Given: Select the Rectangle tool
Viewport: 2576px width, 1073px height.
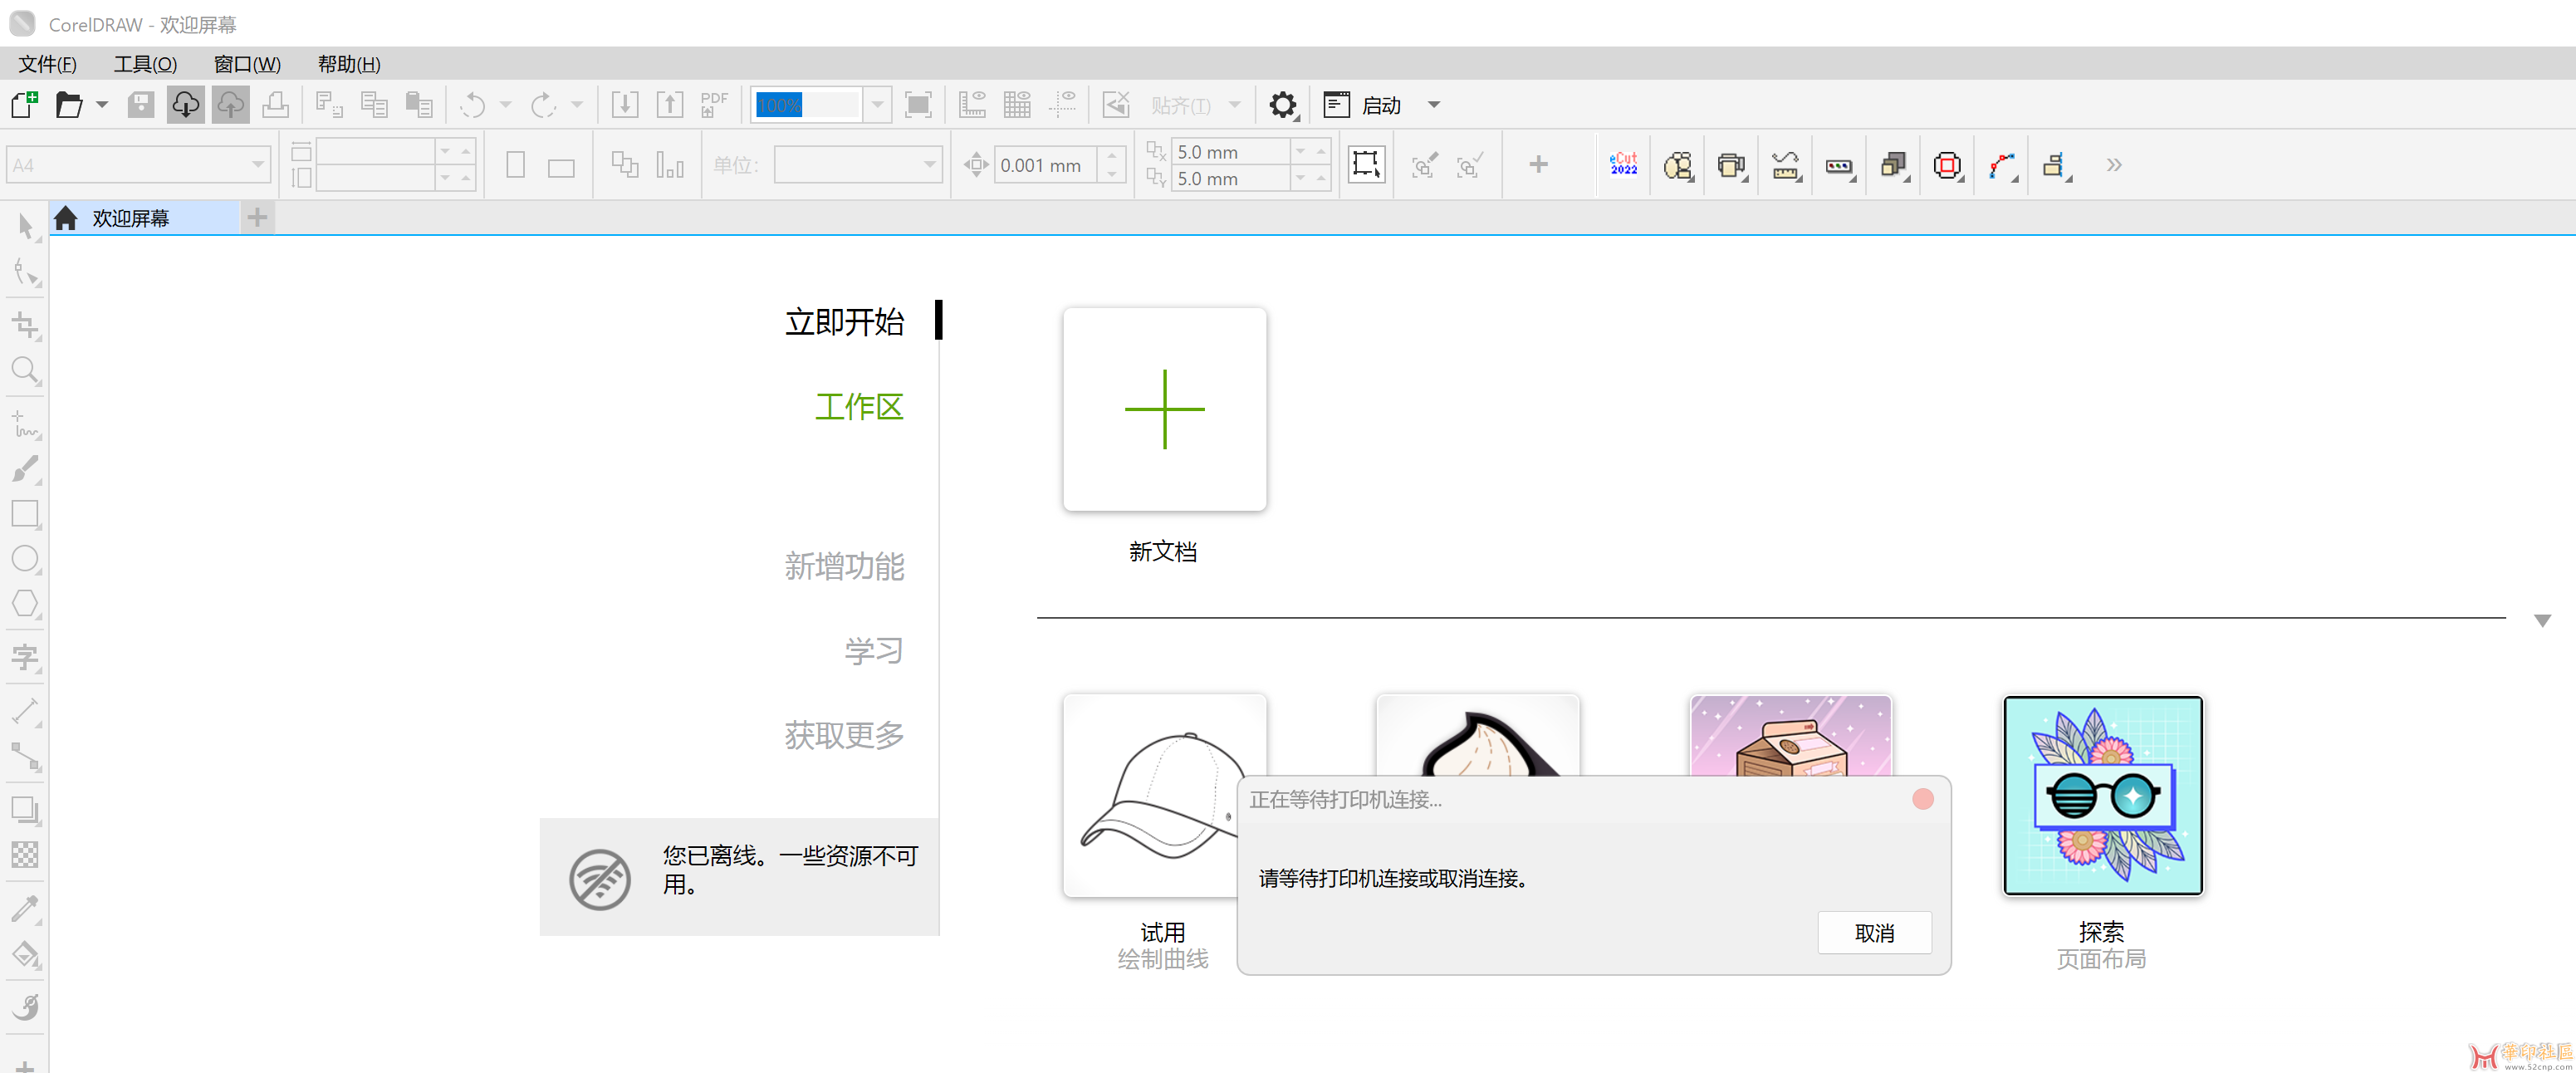Looking at the screenshot, I should [x=26, y=514].
